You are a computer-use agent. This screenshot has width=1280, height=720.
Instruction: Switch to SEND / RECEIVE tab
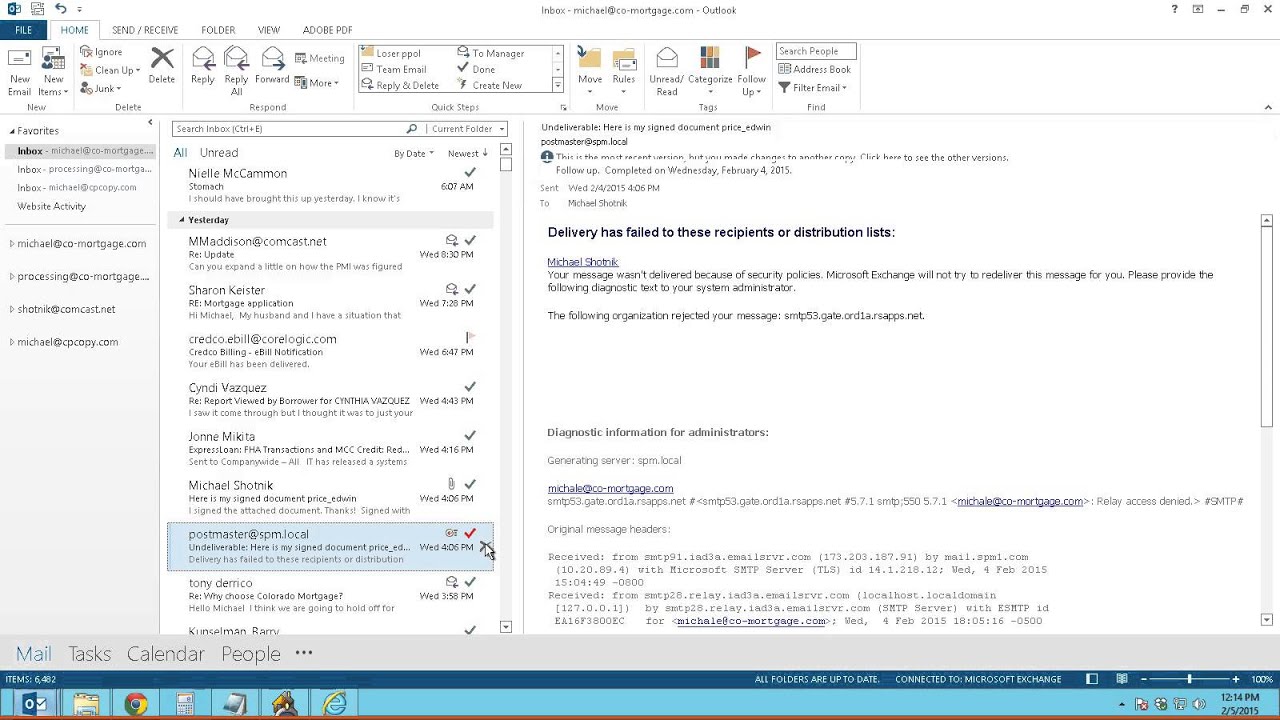[x=145, y=30]
